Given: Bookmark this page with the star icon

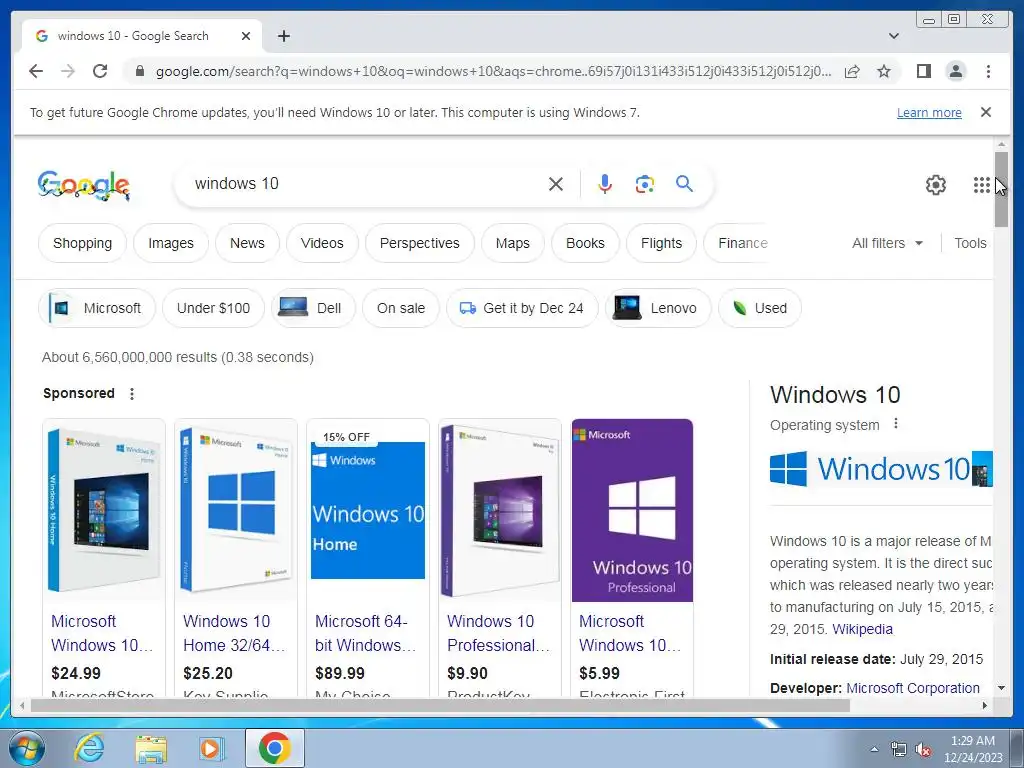Looking at the screenshot, I should (x=884, y=71).
